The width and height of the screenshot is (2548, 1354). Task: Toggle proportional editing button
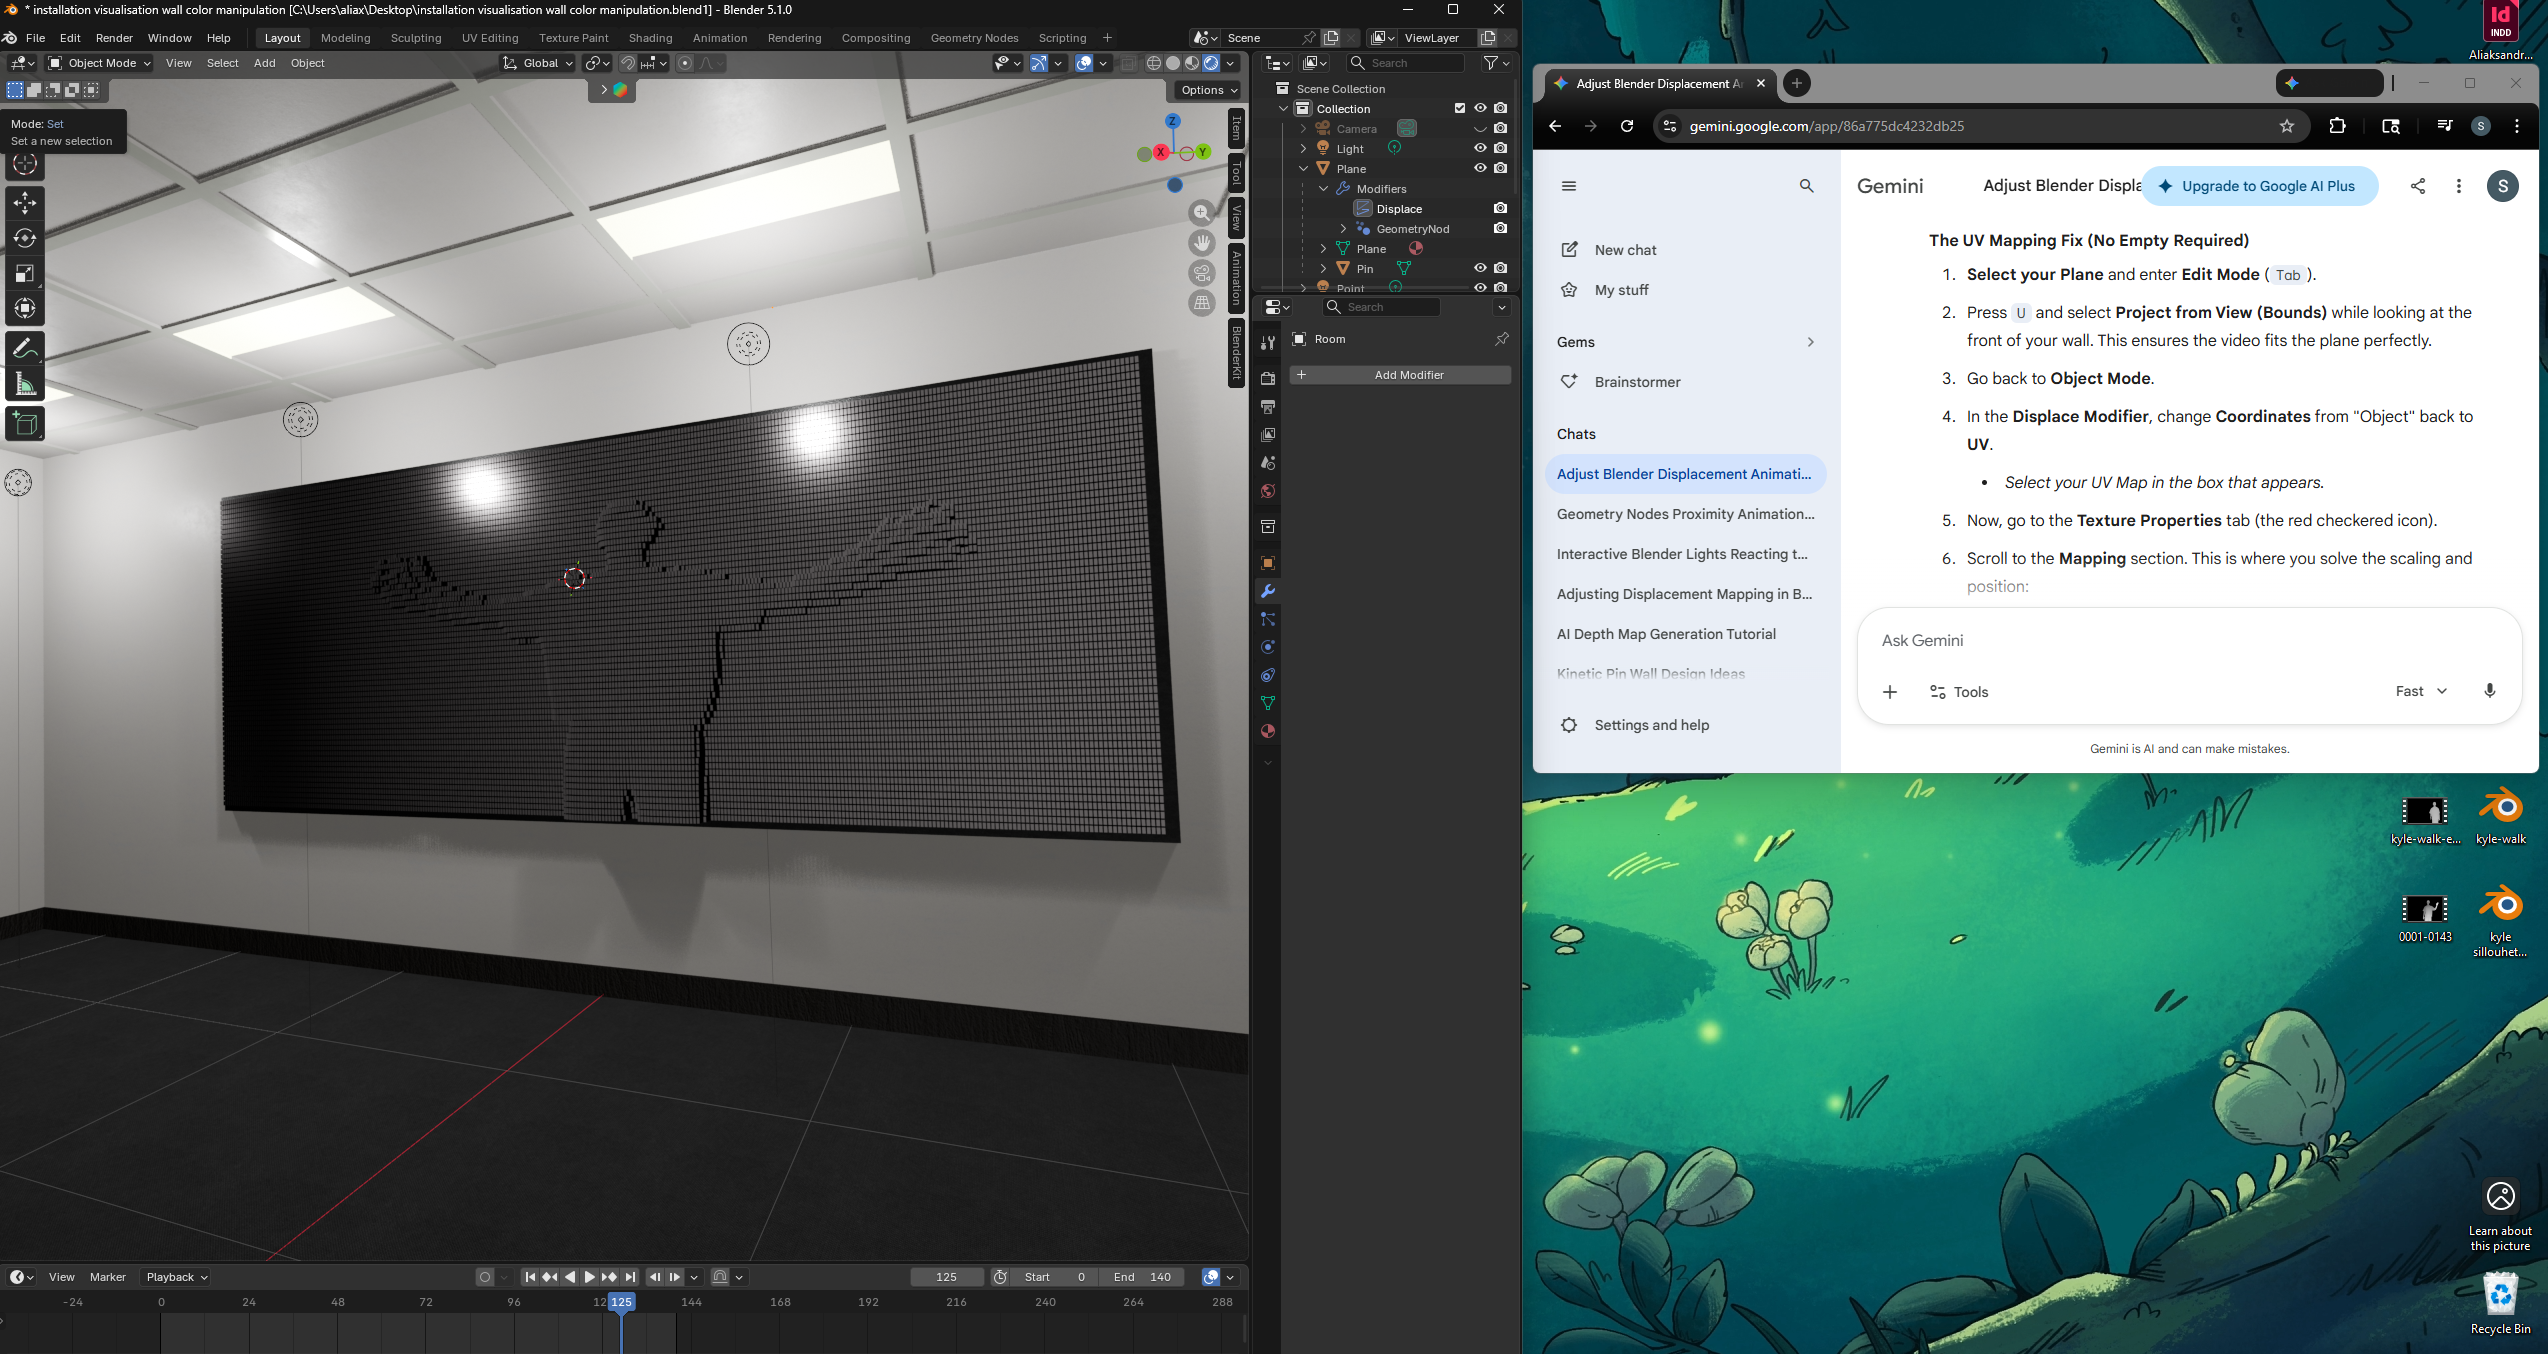click(685, 63)
